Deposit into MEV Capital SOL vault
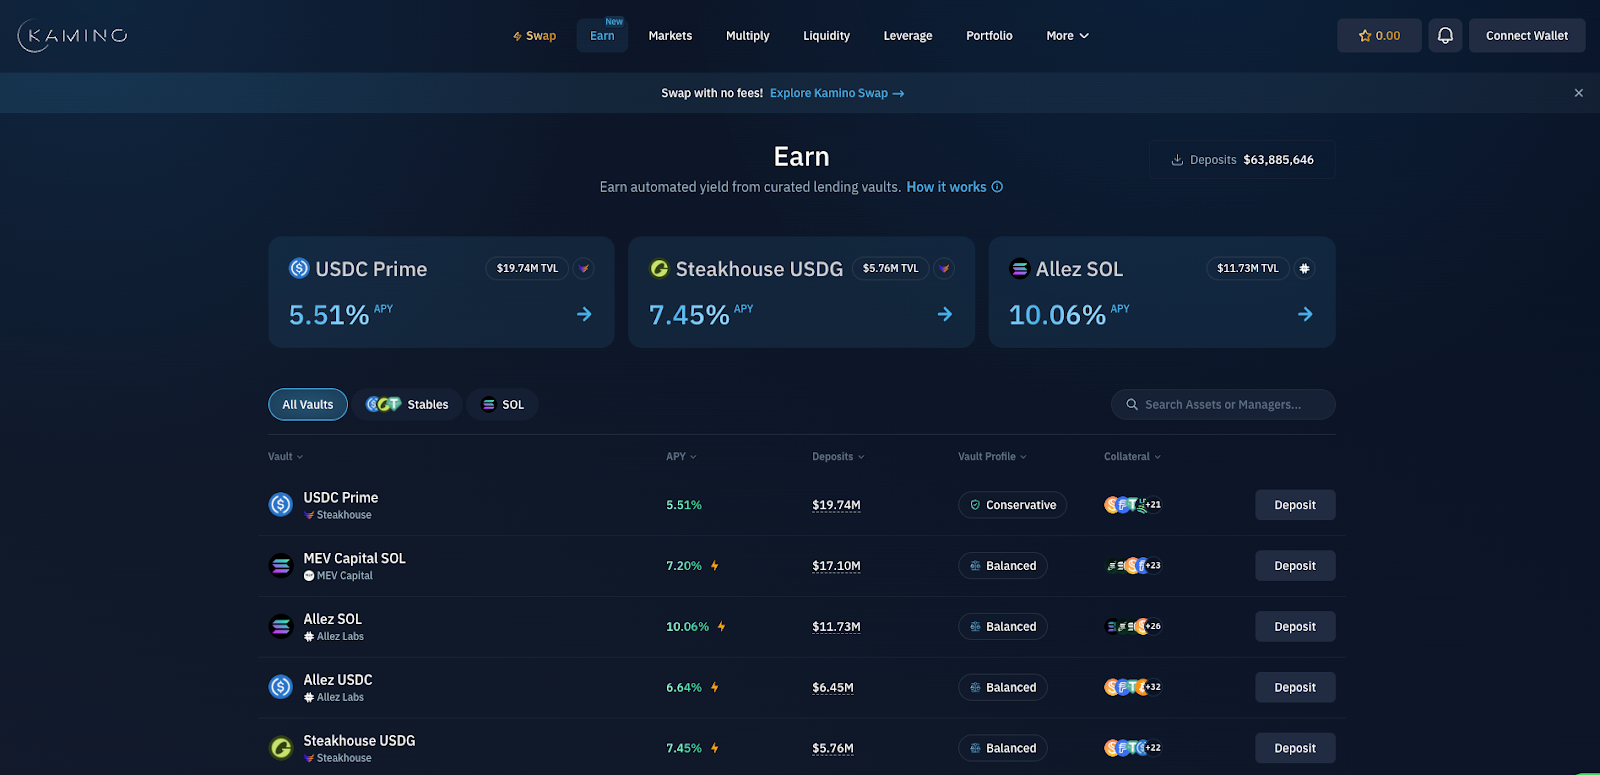Image resolution: width=1600 pixels, height=775 pixels. tap(1295, 566)
